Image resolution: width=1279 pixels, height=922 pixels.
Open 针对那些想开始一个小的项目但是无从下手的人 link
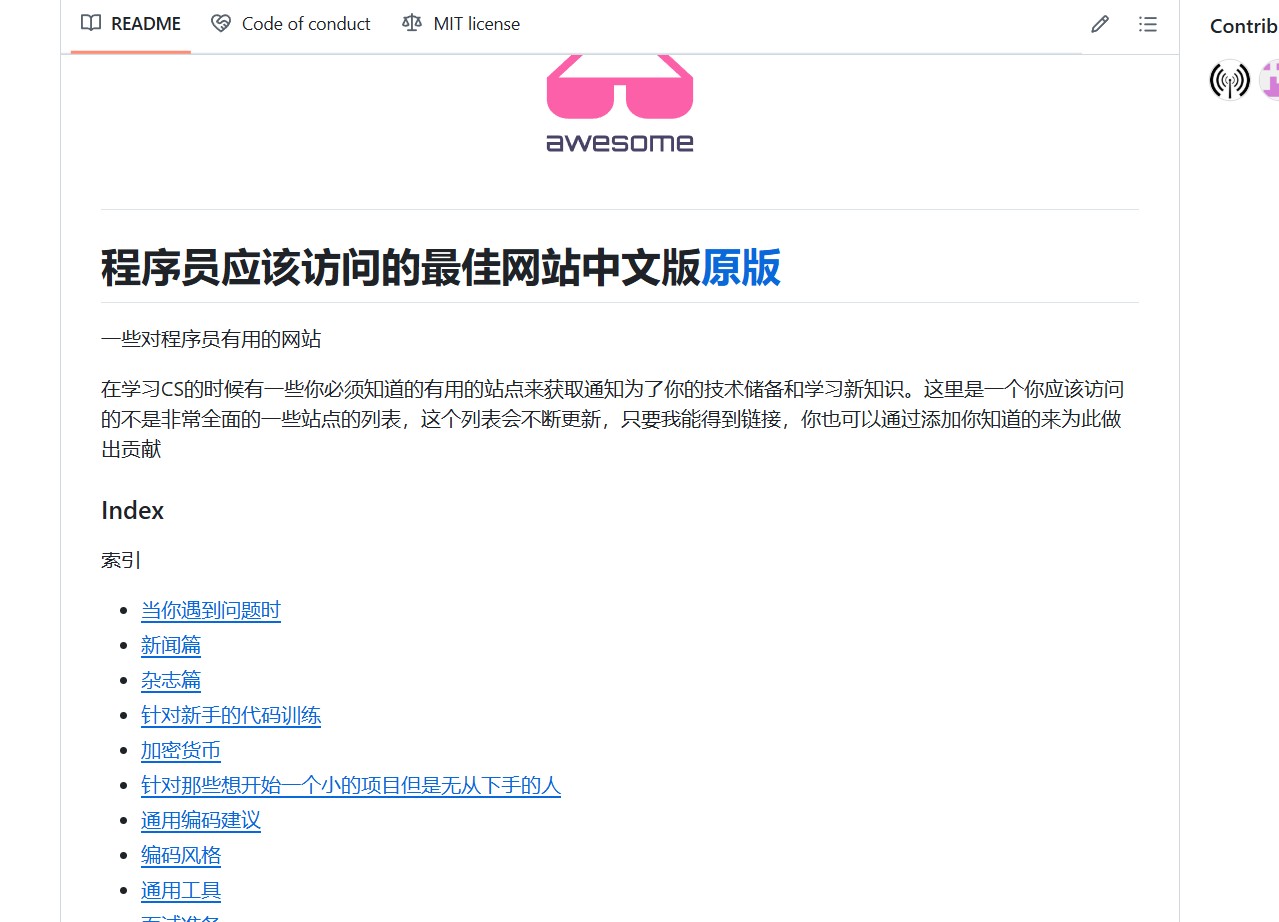tap(351, 786)
